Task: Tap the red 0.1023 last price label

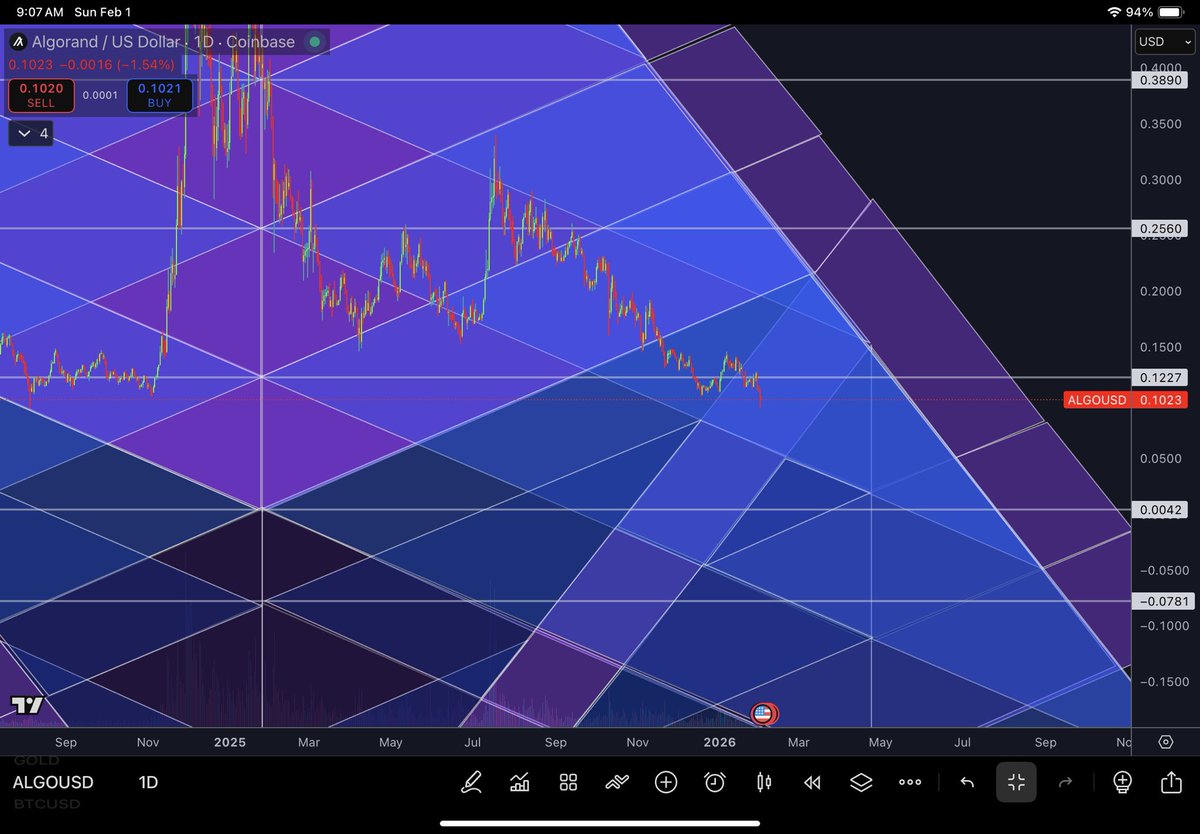Action: (1158, 400)
